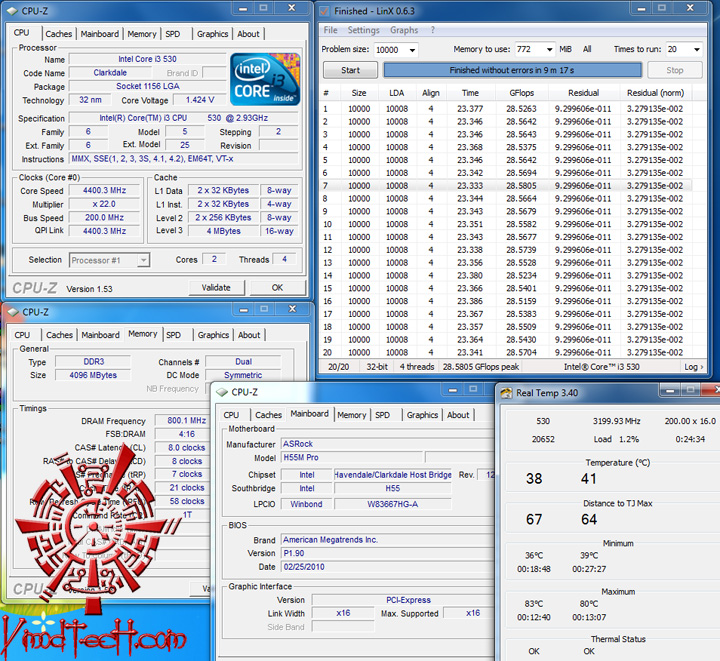Click the All label next to MiB
Screen dimensions: 720x661
tap(587, 49)
